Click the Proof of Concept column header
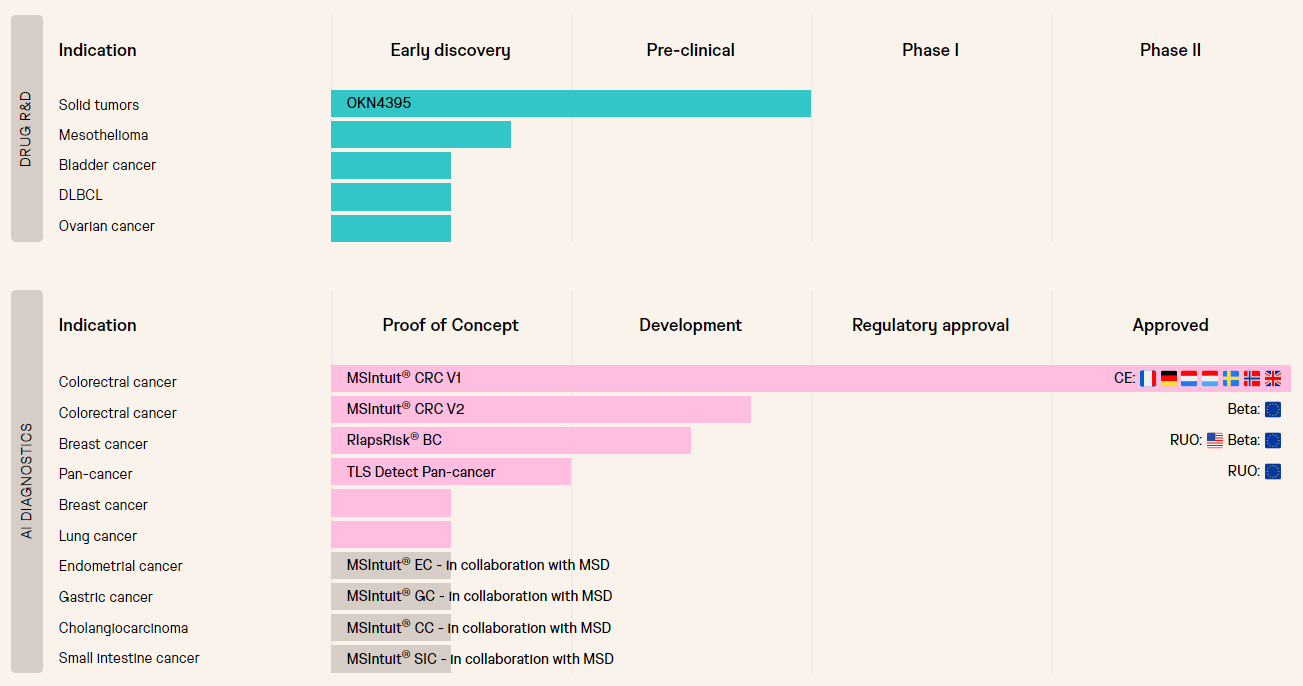This screenshot has height=686, width=1303. pyautogui.click(x=451, y=325)
